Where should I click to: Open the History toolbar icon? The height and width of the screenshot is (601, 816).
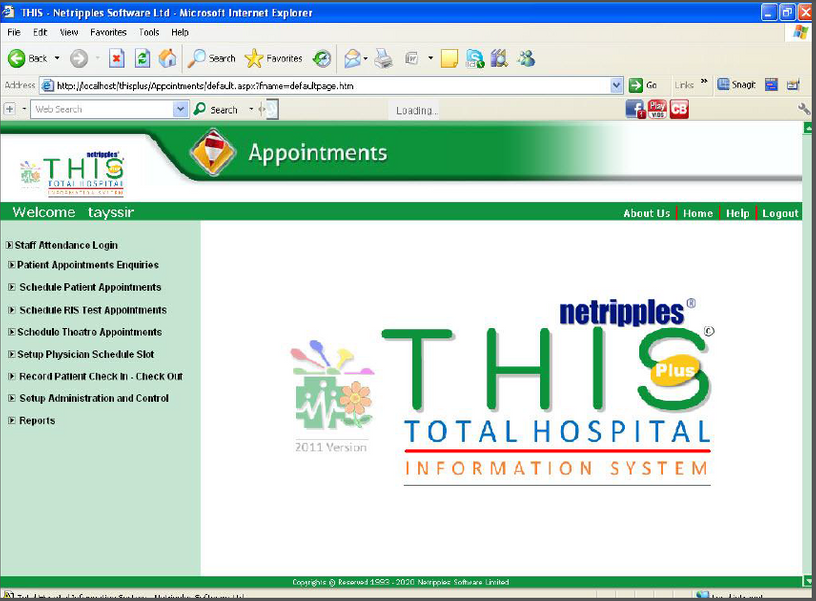[322, 58]
